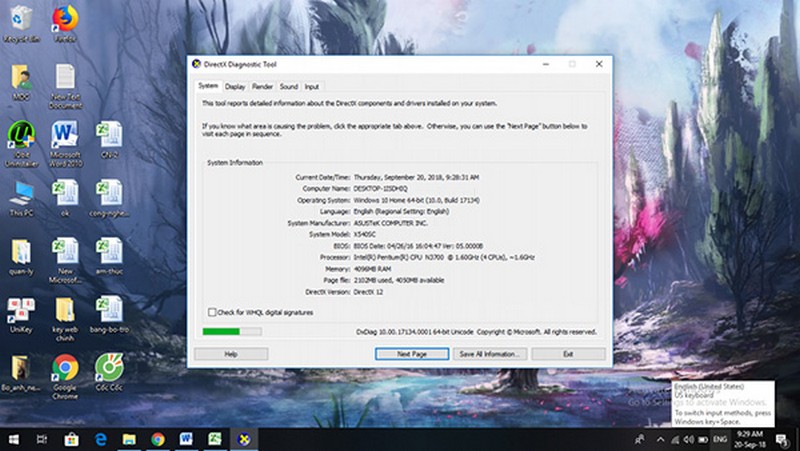Image resolution: width=800 pixels, height=451 pixels.
Task: Go to the Input tab
Action: pyautogui.click(x=312, y=87)
